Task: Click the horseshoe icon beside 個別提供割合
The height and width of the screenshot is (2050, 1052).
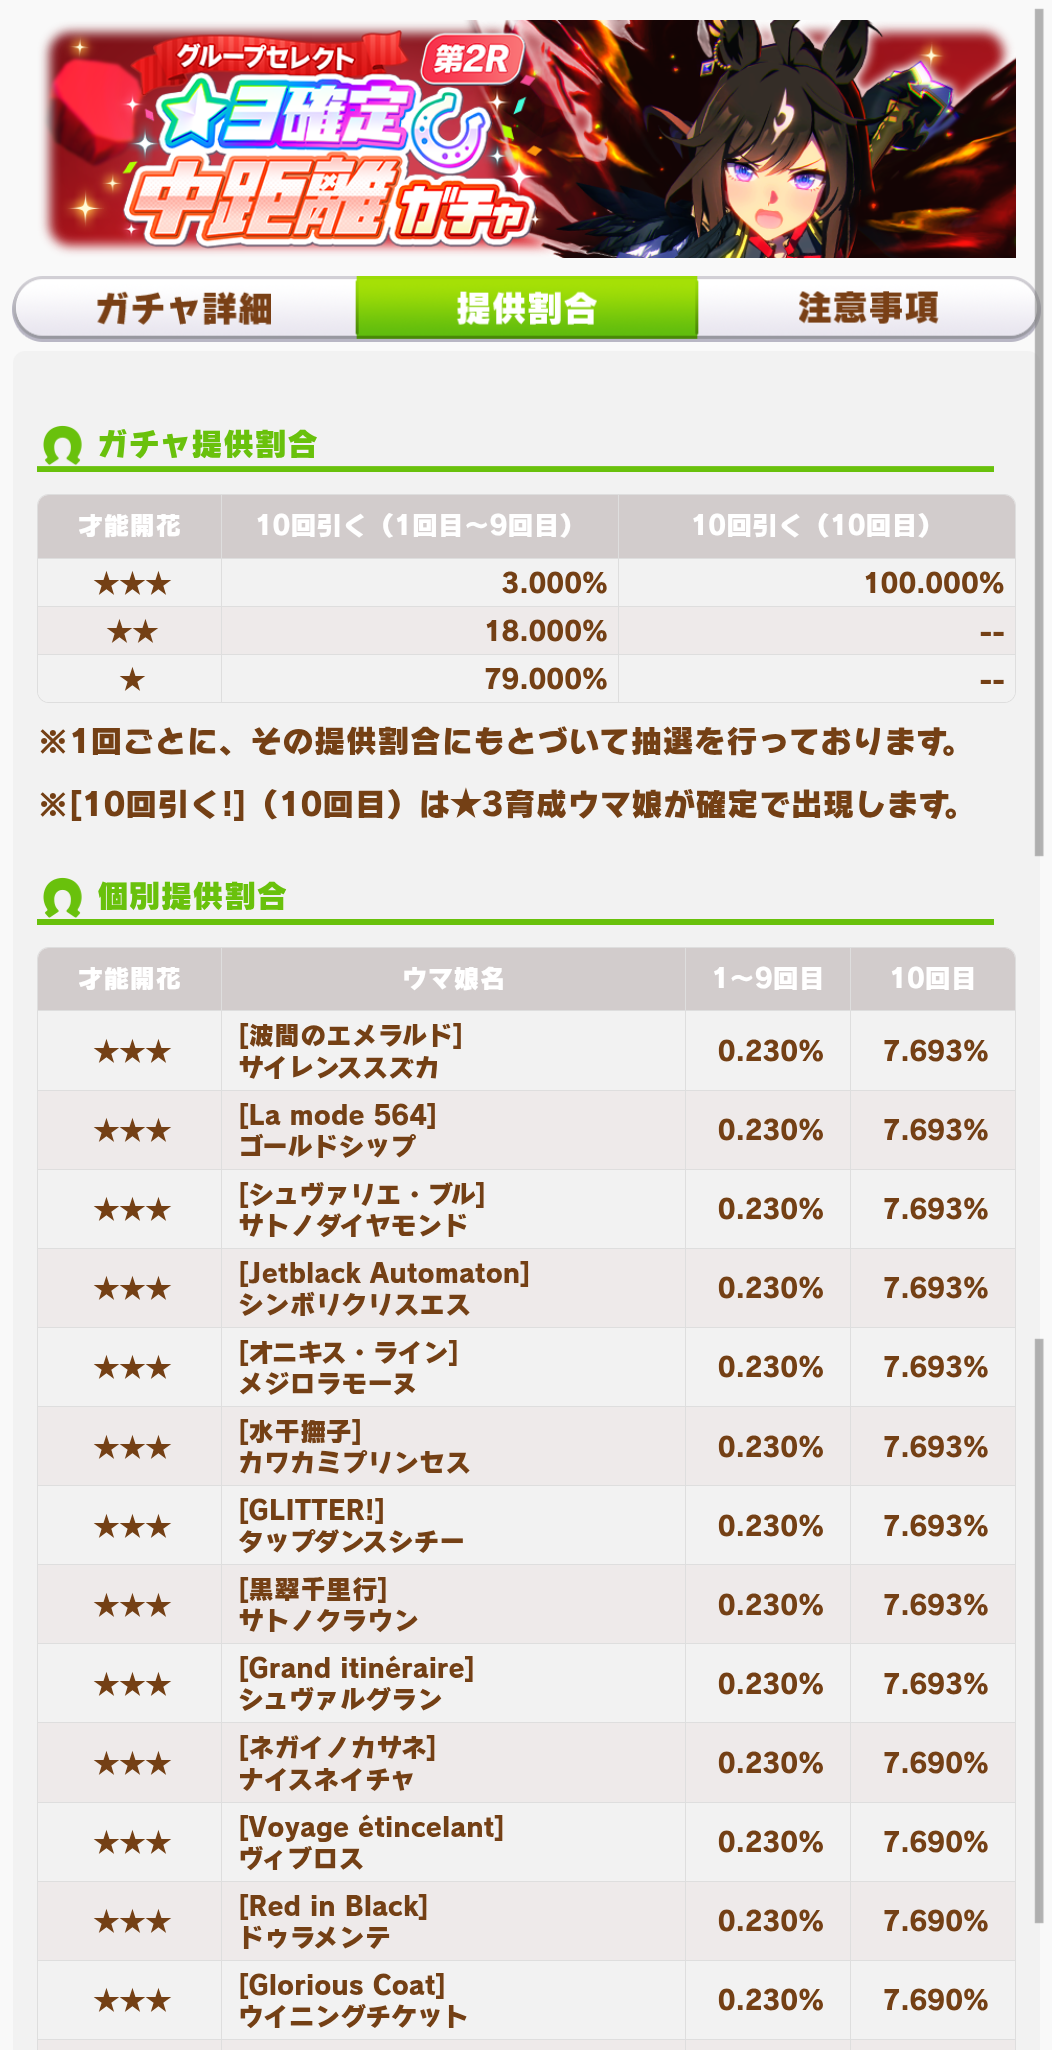Action: pyautogui.click(x=62, y=897)
